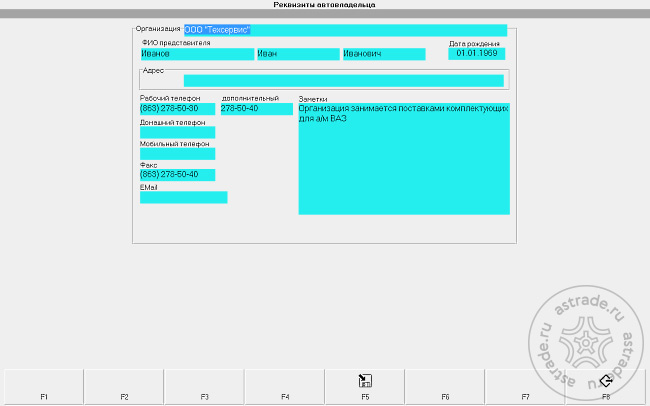650x406 pixels.
Task: Click the дополнительный phone field 278-50-40
Action: click(x=257, y=109)
